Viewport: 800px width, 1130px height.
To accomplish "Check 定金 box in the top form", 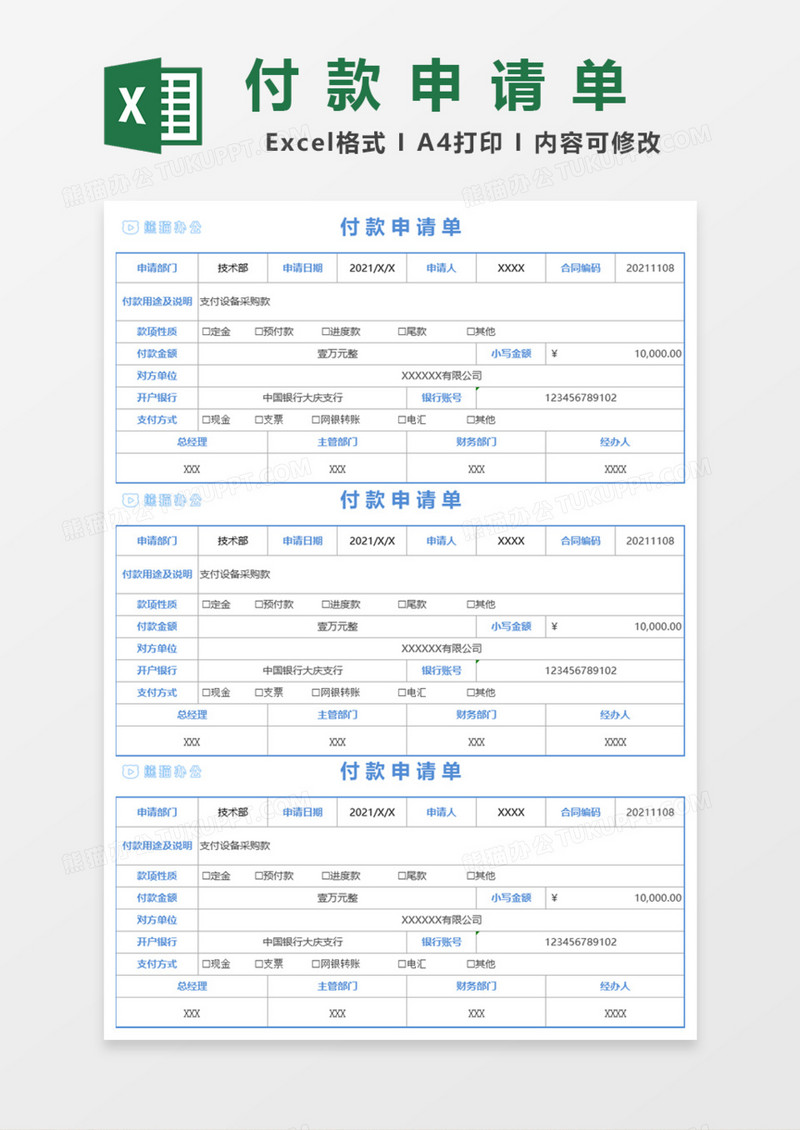I will (206, 332).
